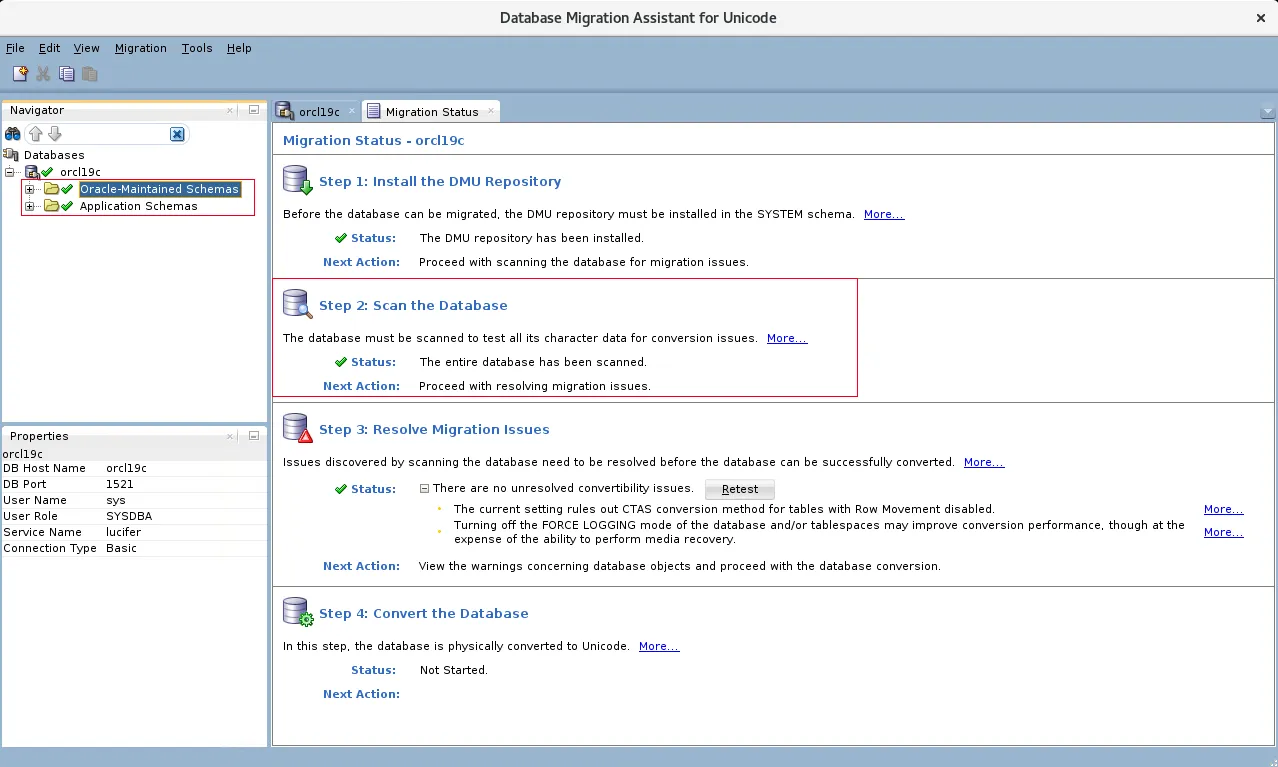Image resolution: width=1278 pixels, height=767 pixels.
Task: Clear the Navigator filter with the blue X icon
Action: click(177, 133)
